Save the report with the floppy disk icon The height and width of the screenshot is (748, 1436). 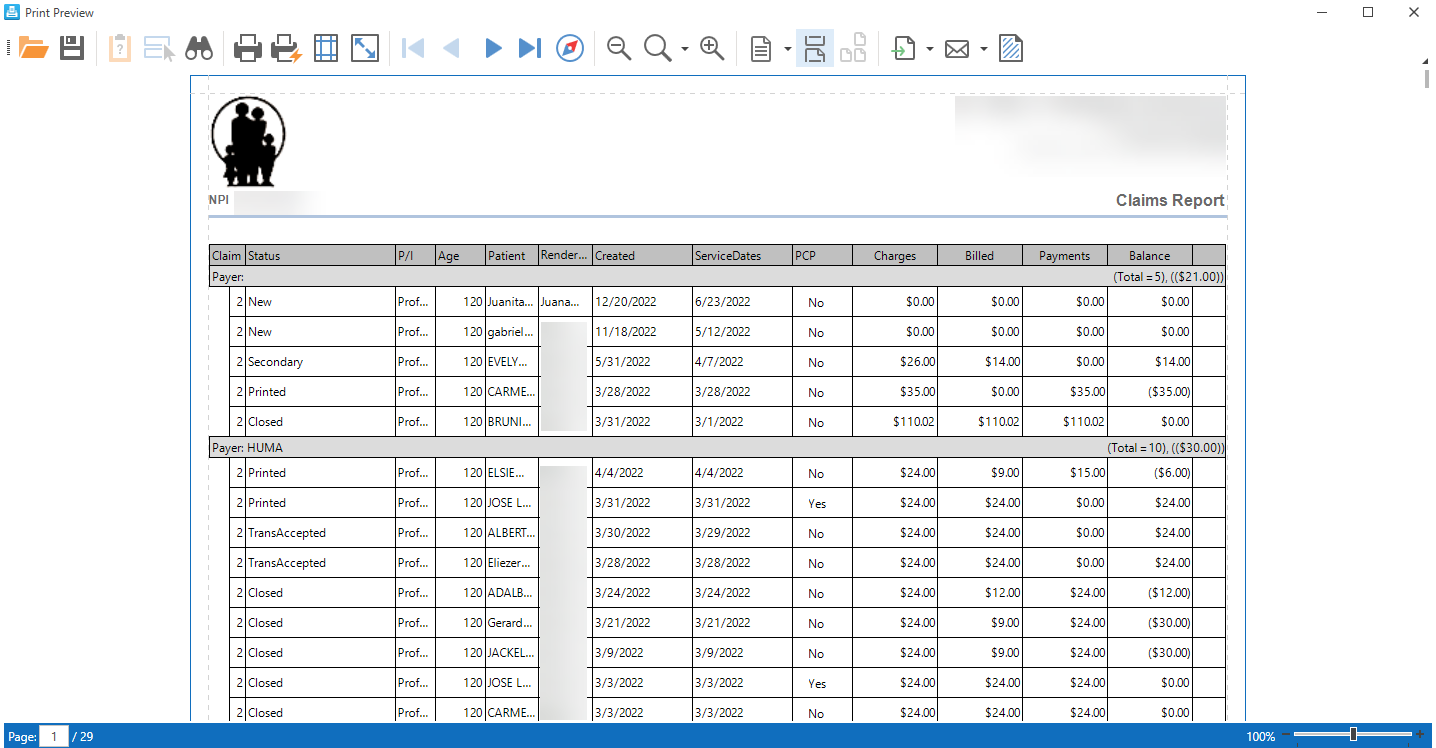[x=72, y=48]
